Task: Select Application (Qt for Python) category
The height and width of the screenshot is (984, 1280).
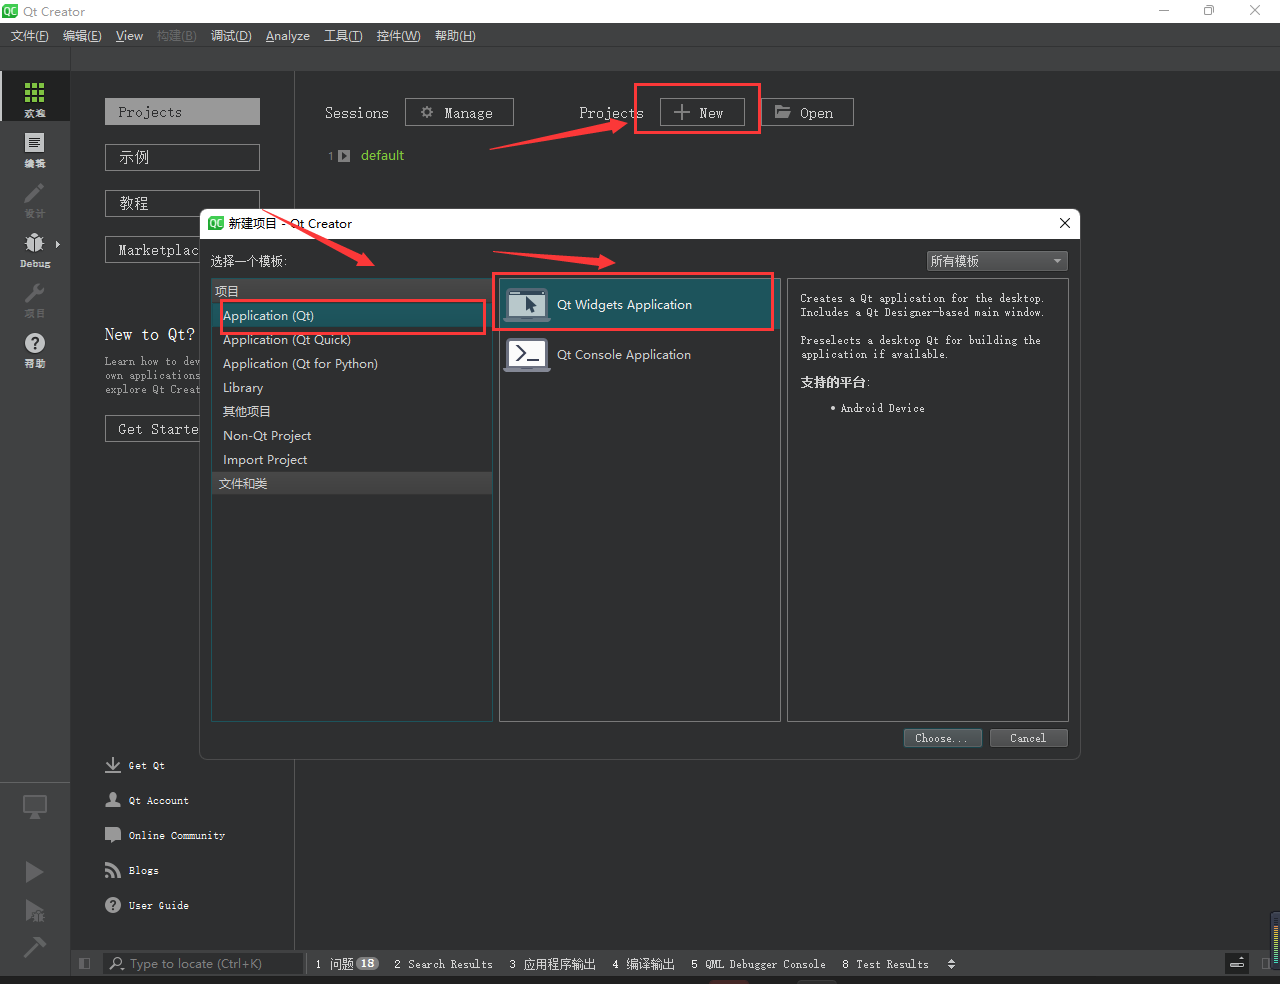Action: click(352, 364)
